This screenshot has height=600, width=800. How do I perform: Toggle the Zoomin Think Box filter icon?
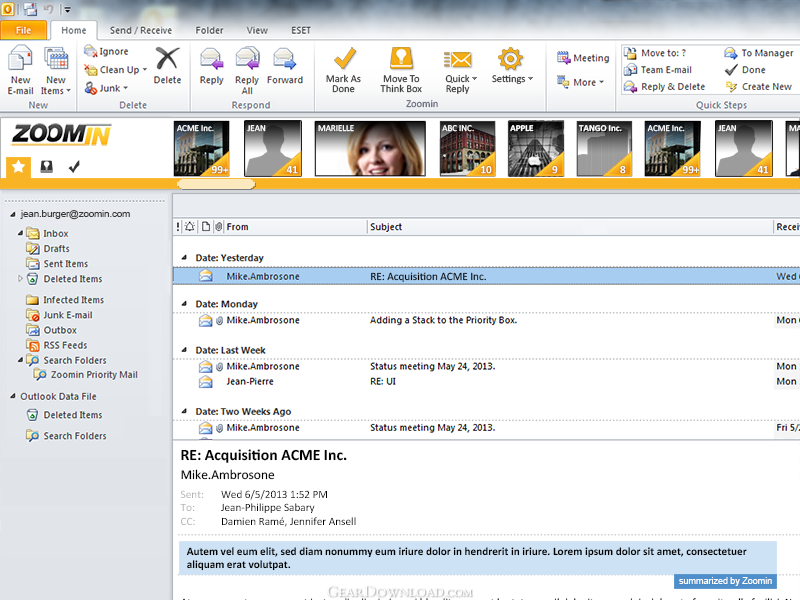(46, 167)
